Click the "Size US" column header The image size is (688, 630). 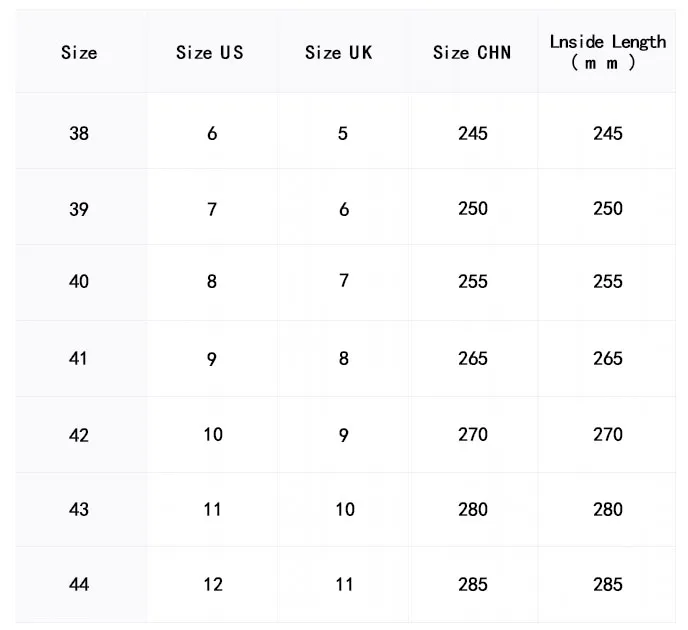[209, 52]
